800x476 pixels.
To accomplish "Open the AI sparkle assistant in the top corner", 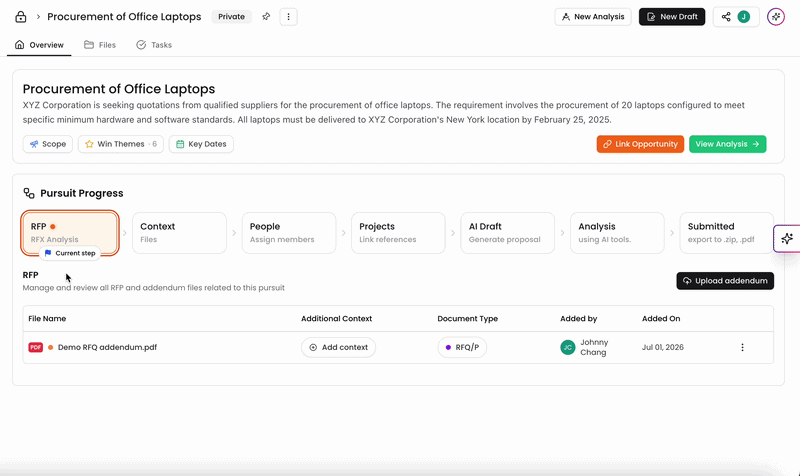I will click(x=776, y=17).
